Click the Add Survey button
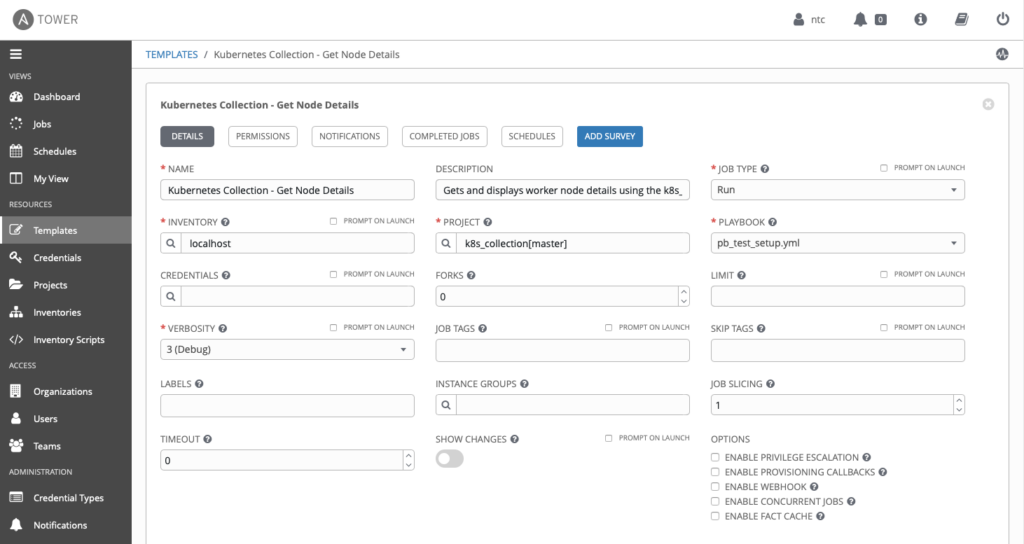 [x=610, y=136]
